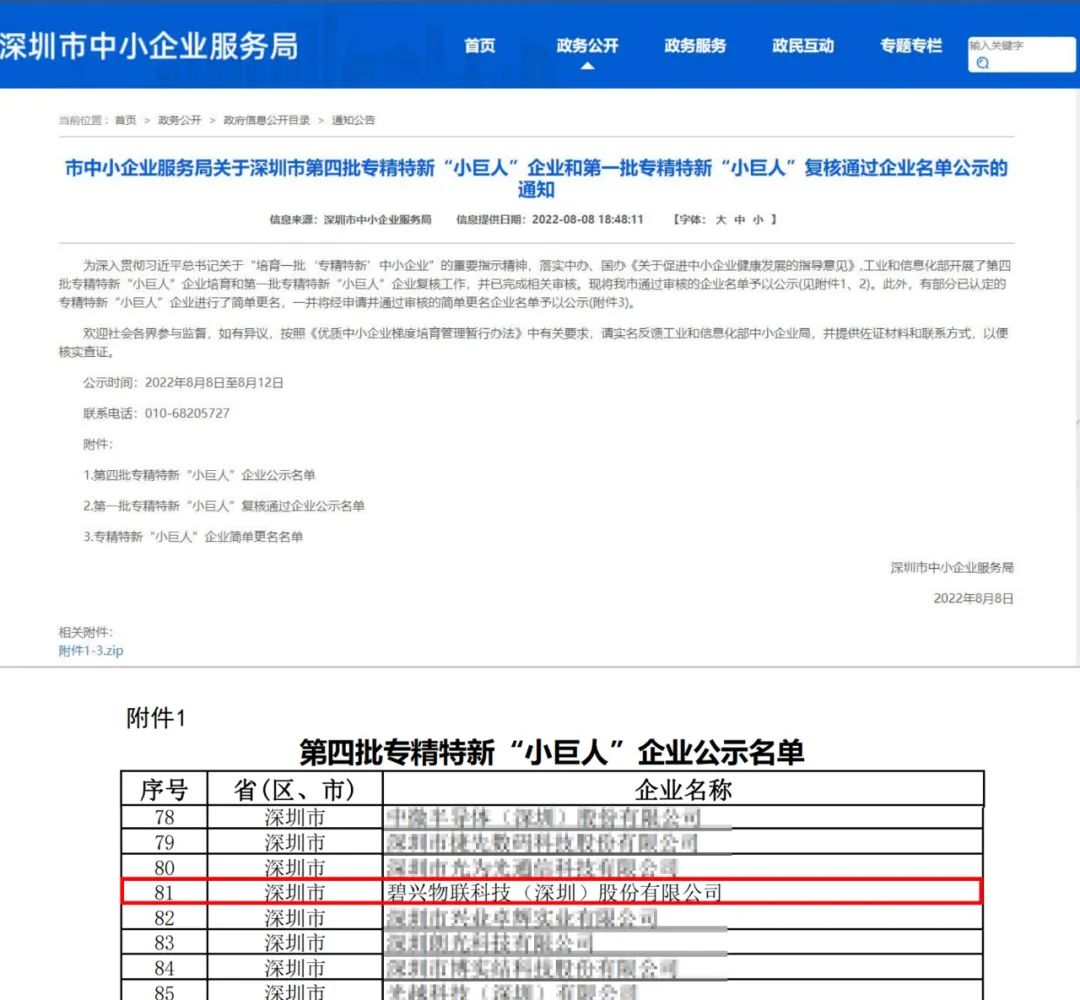Open the 专题专栏 navigation menu
This screenshot has width=1080, height=1000.
(911, 45)
